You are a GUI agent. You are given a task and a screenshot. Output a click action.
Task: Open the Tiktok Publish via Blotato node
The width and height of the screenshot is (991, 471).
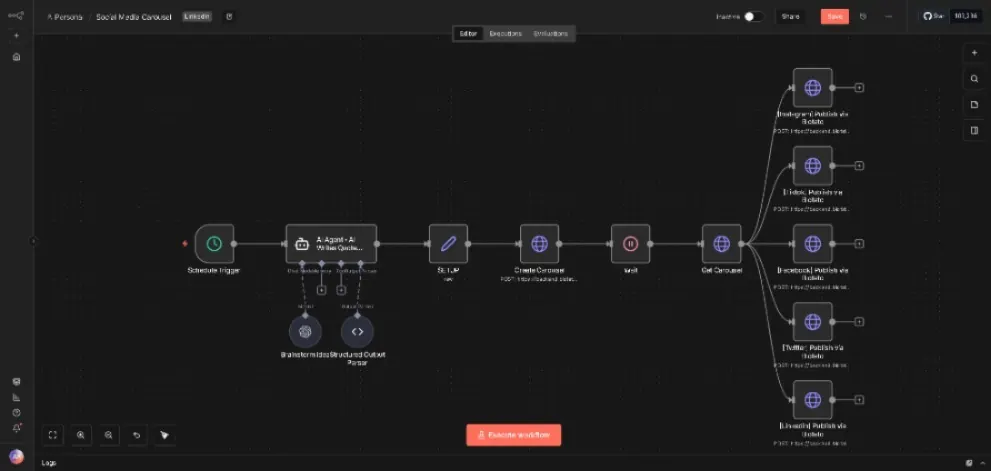pyautogui.click(x=812, y=166)
